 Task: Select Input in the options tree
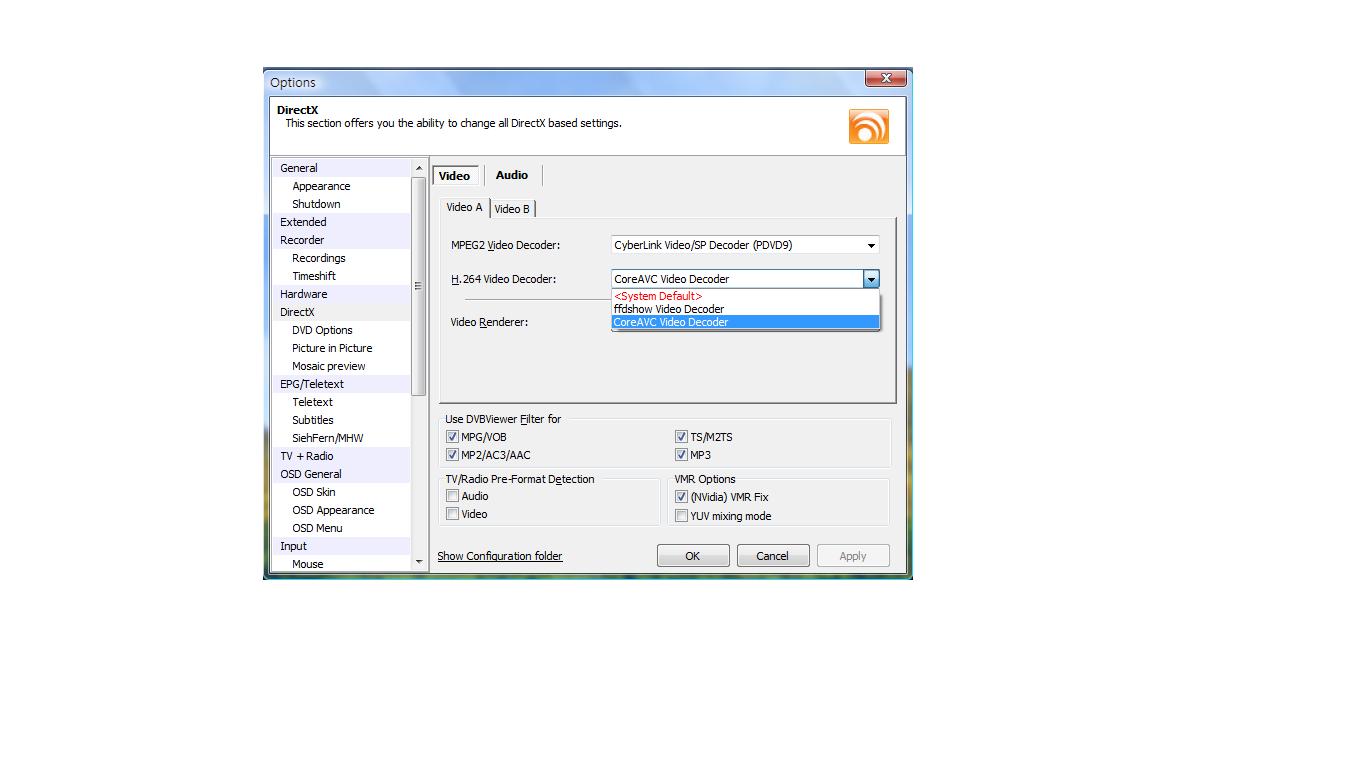pos(294,546)
